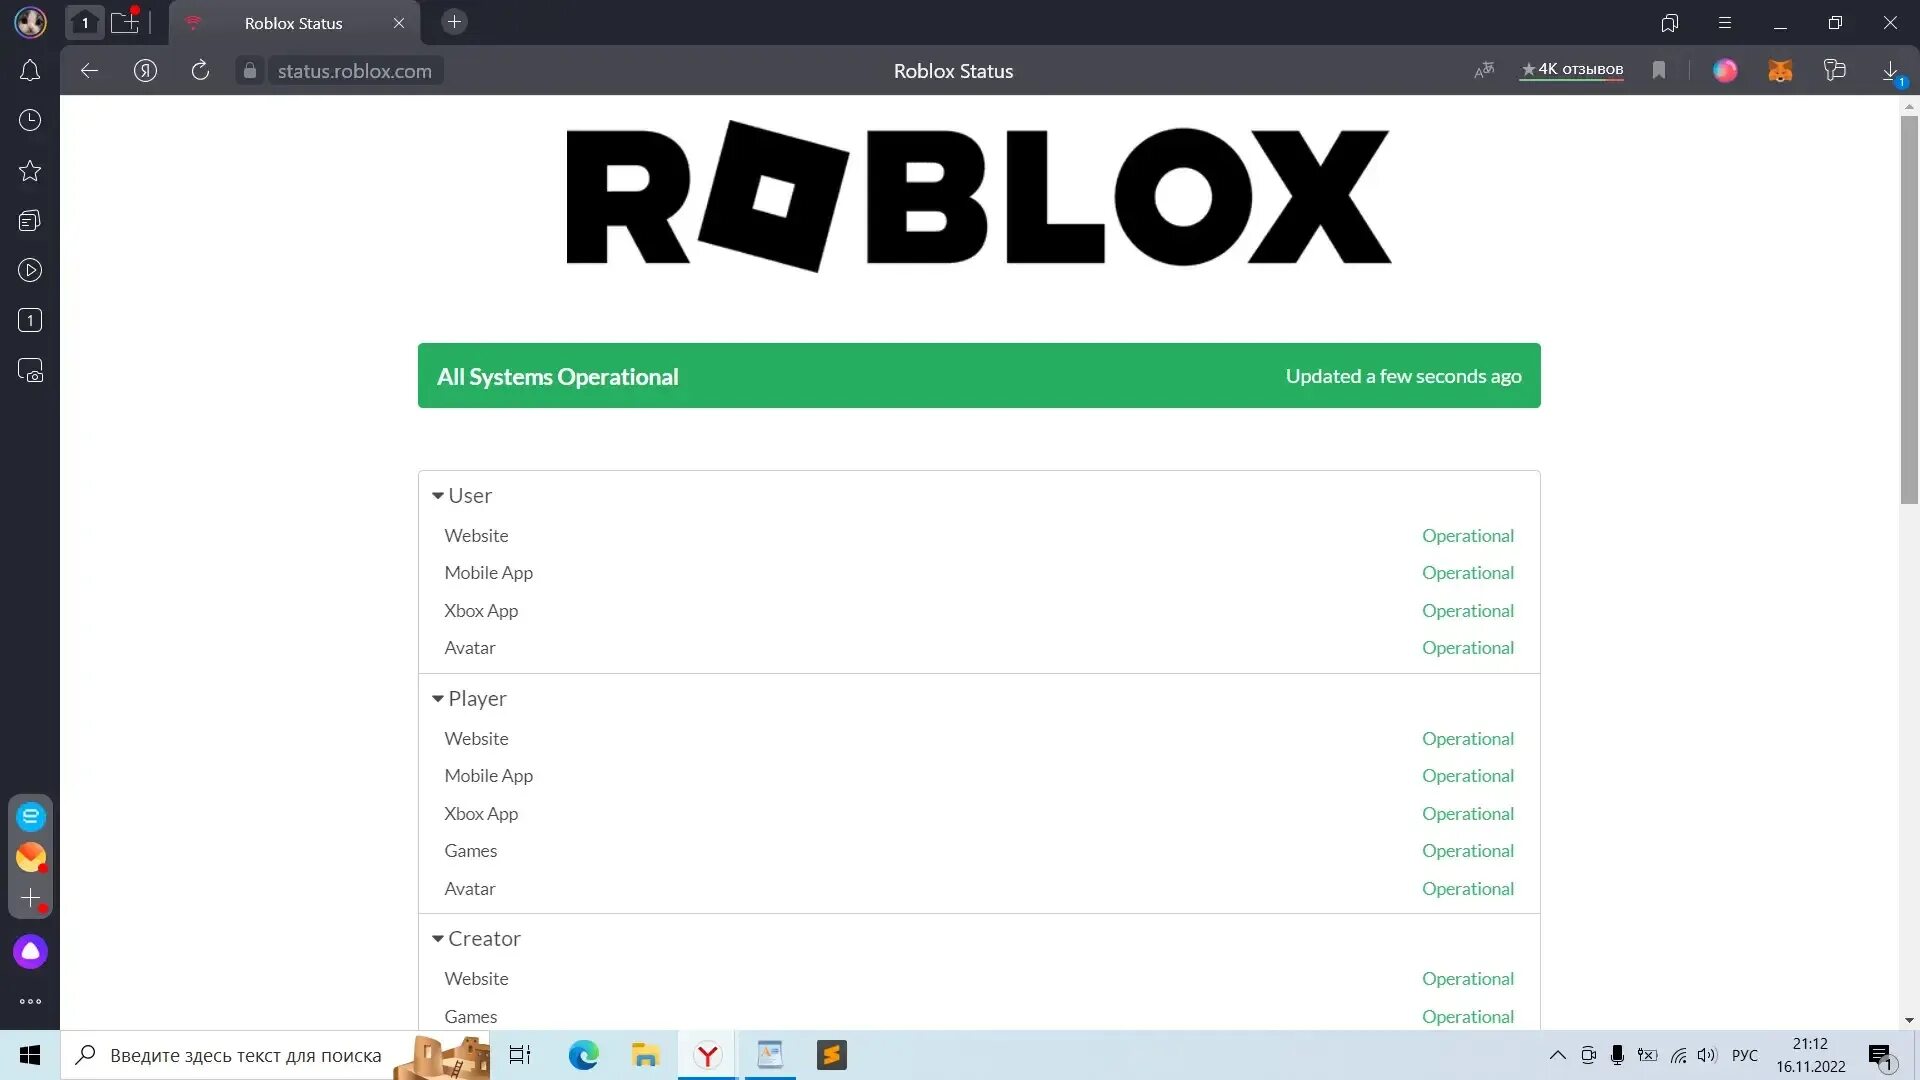
Task: Click the Windows taskbar search box
Action: tap(245, 1055)
